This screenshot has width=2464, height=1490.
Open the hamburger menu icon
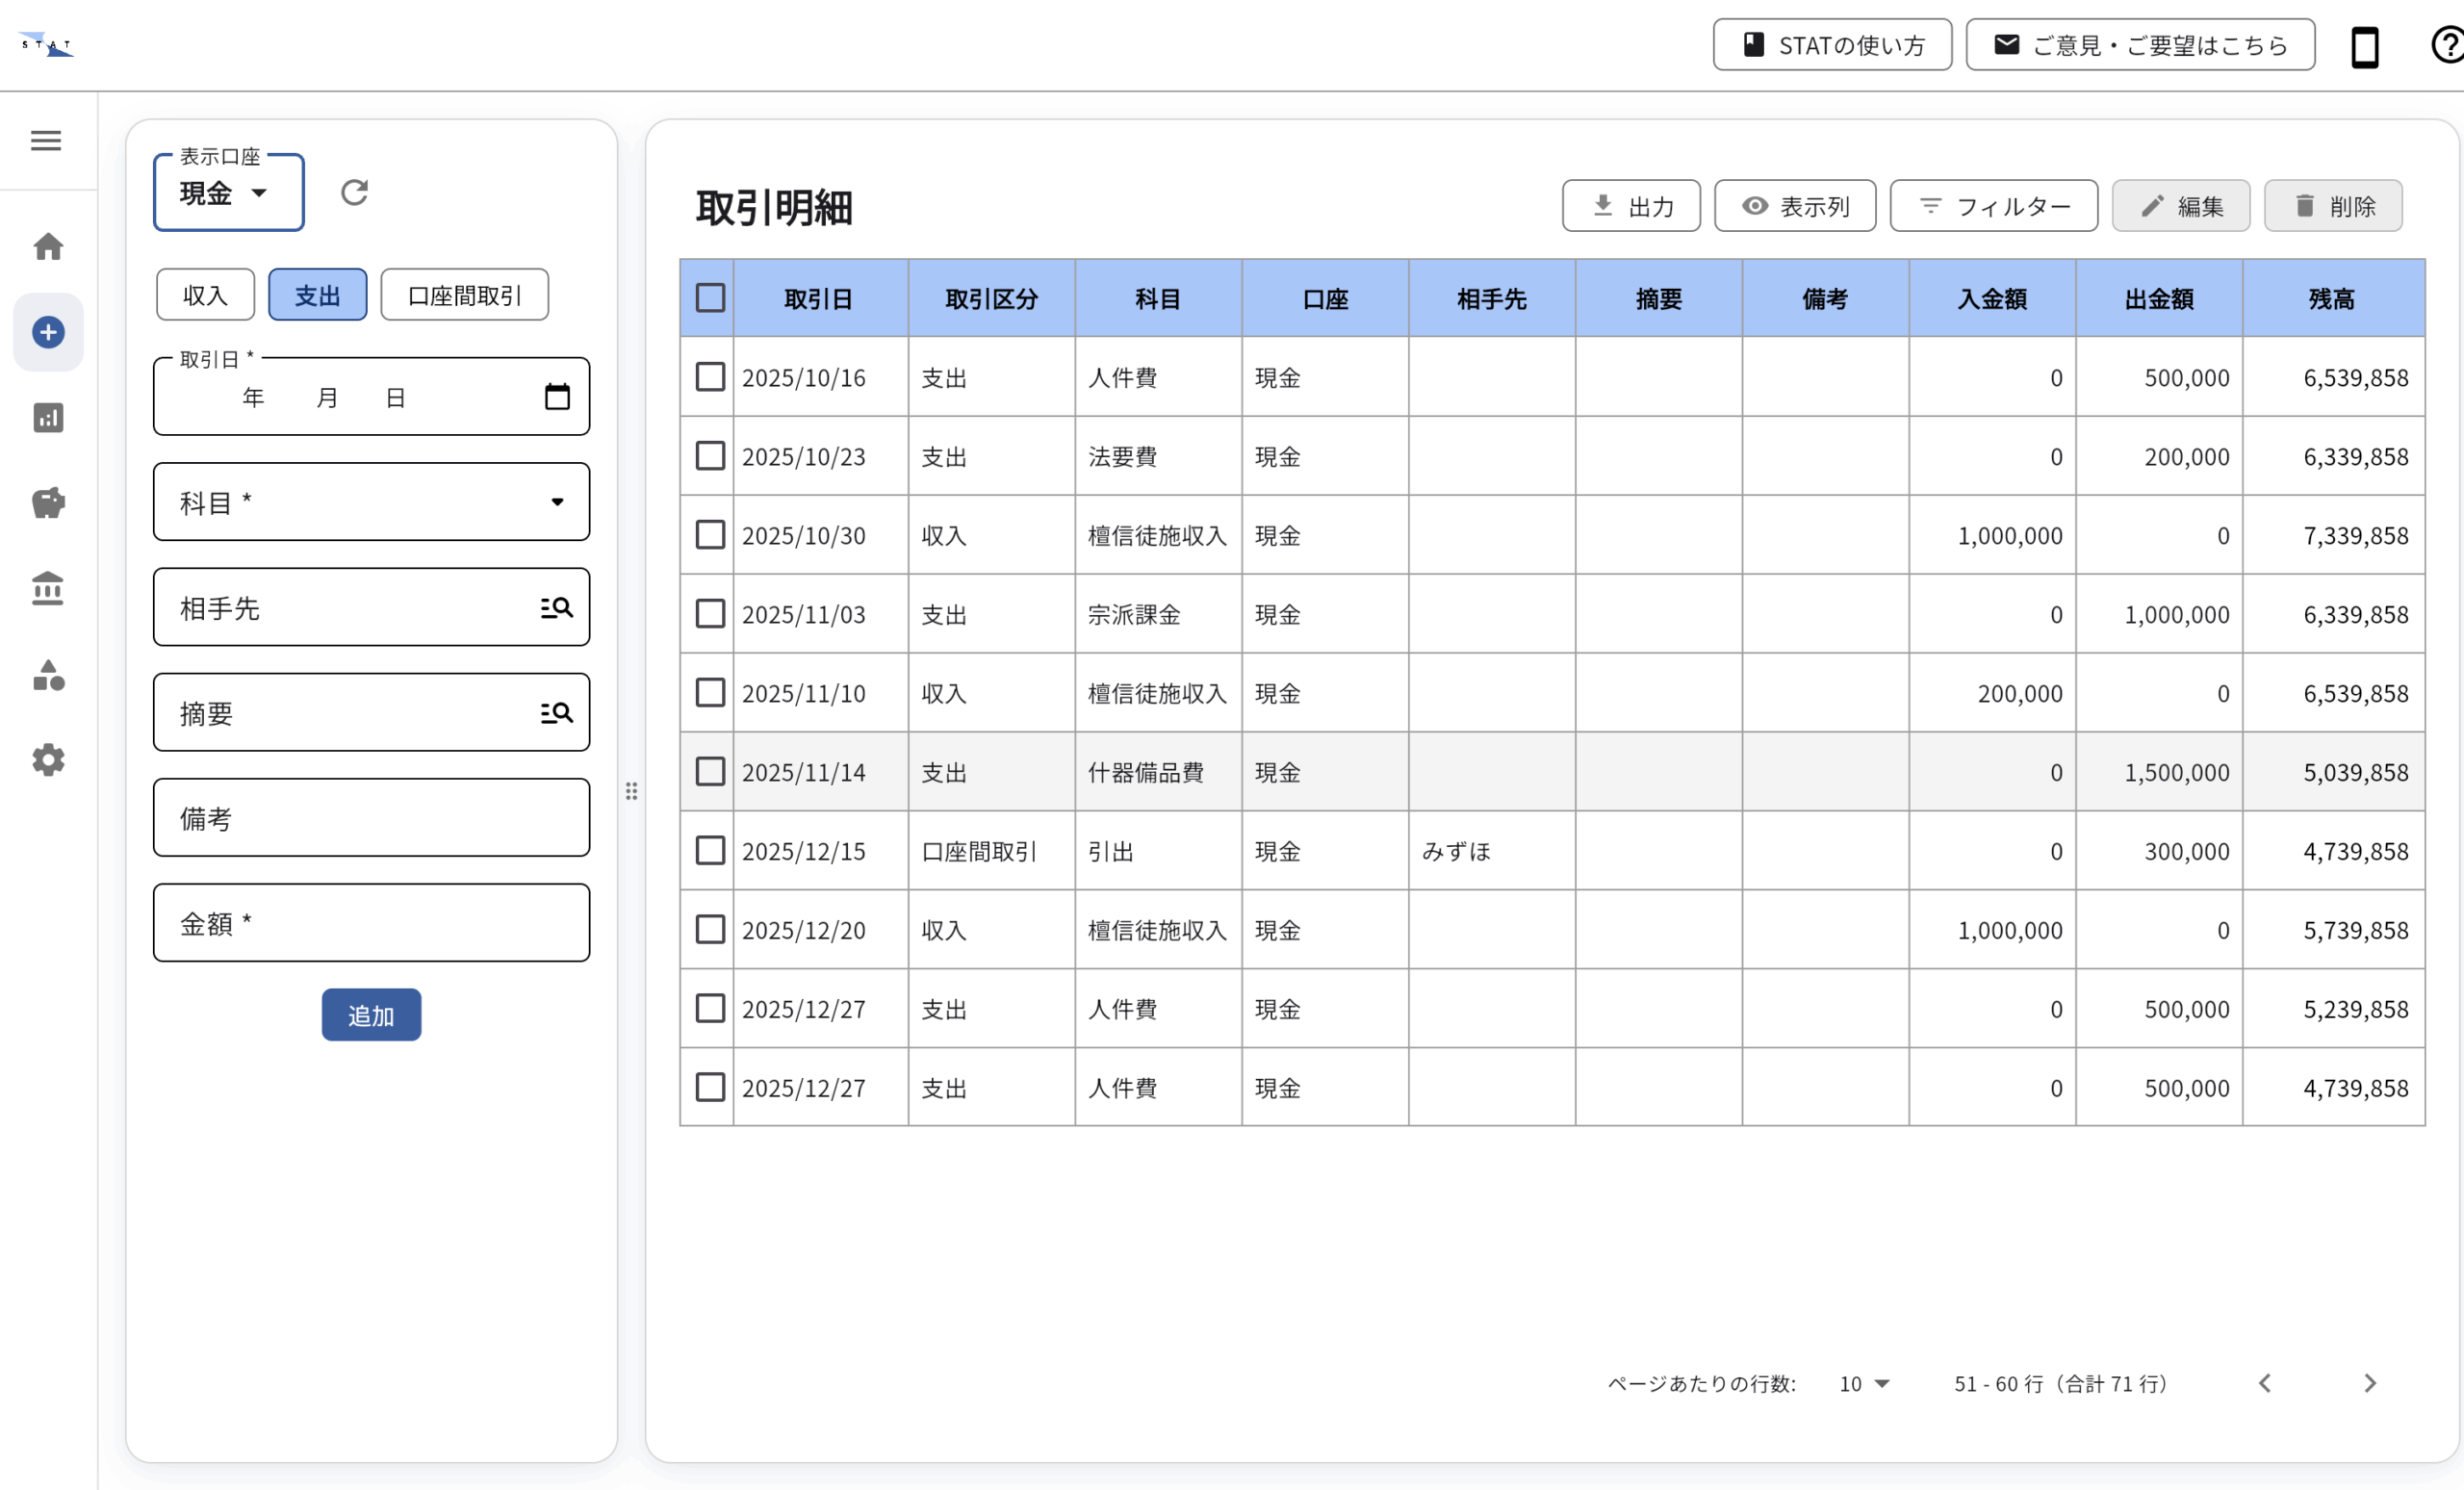pos(46,140)
